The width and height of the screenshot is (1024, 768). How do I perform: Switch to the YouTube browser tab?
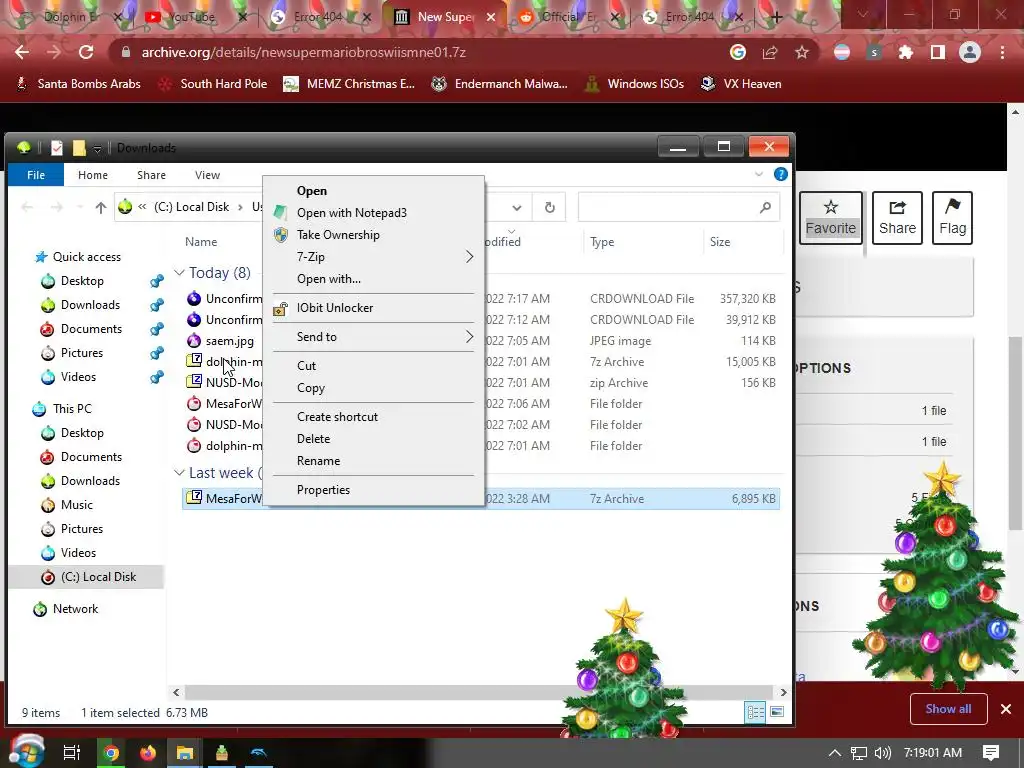[193, 17]
